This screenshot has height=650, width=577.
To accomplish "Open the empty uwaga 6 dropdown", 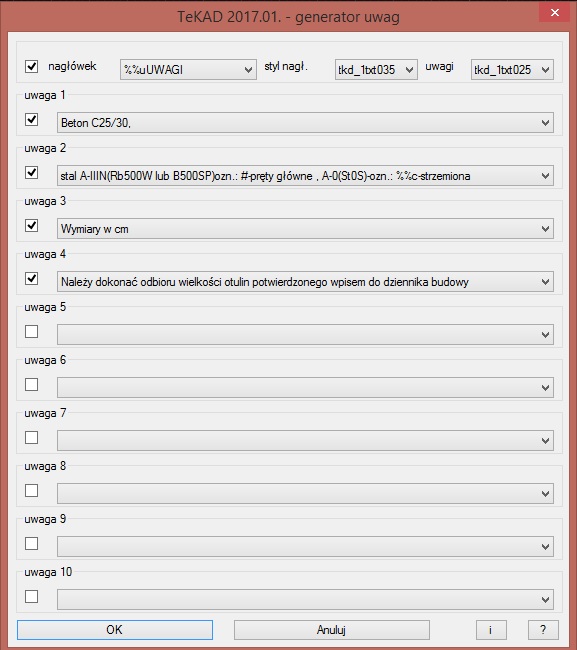I will click(305, 388).
